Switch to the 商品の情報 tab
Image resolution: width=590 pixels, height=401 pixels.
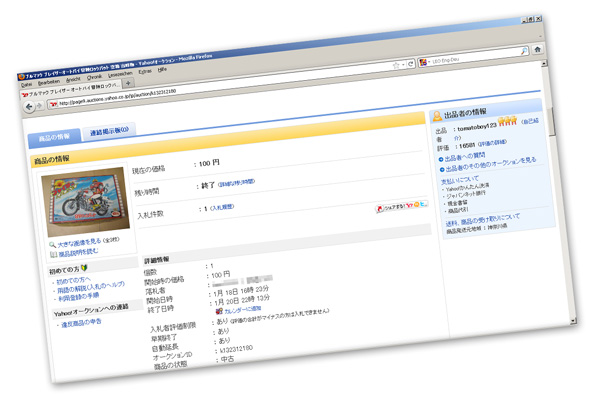(54, 137)
